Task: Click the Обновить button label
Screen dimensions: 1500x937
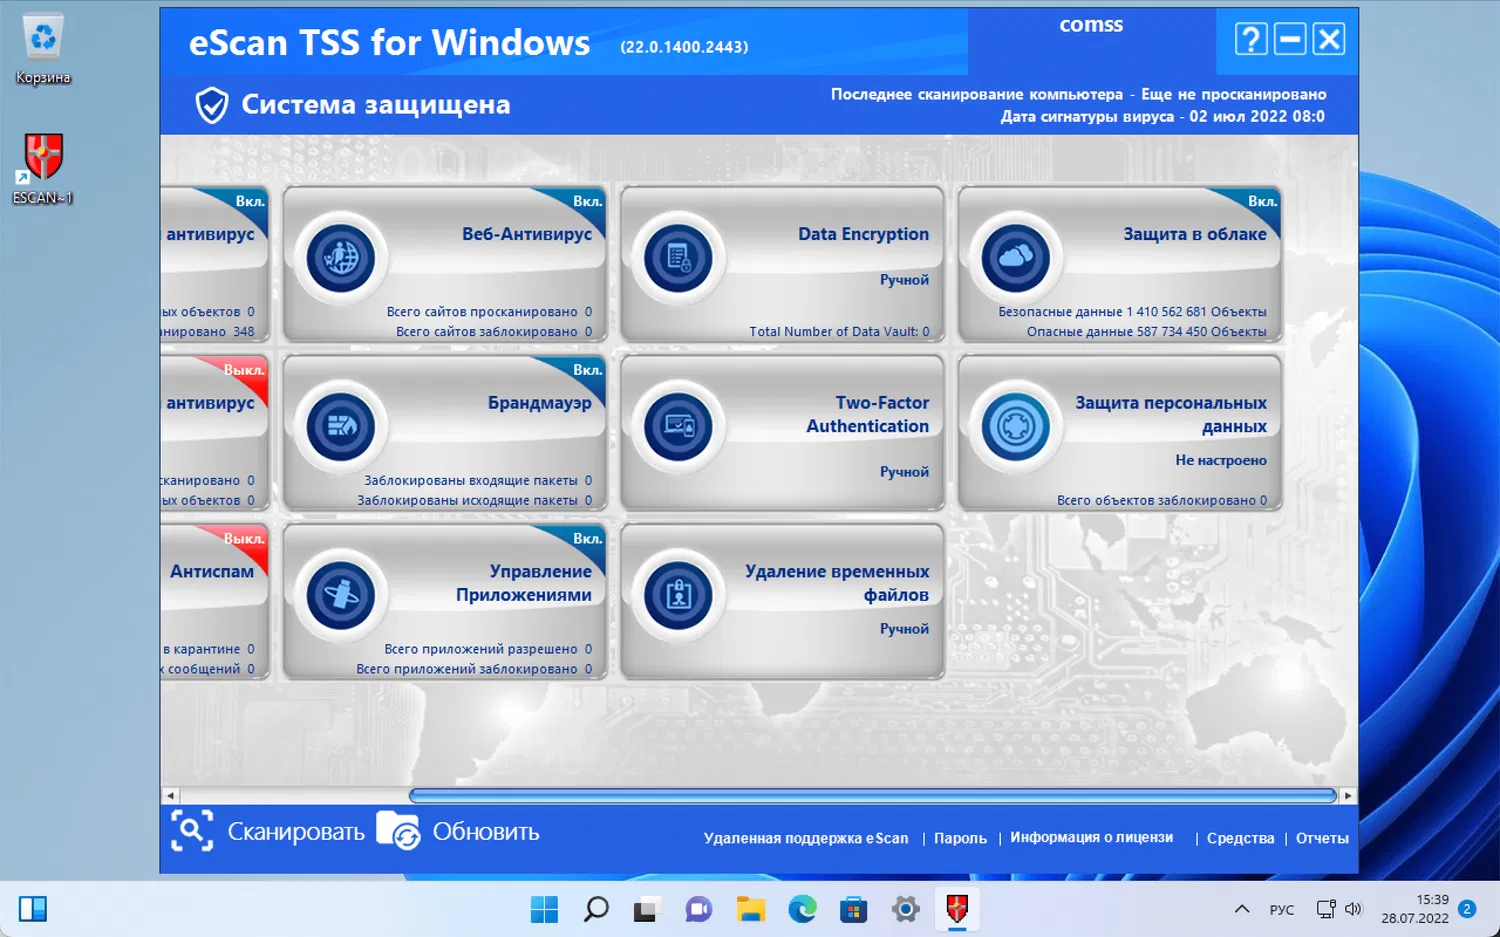Action: (486, 832)
